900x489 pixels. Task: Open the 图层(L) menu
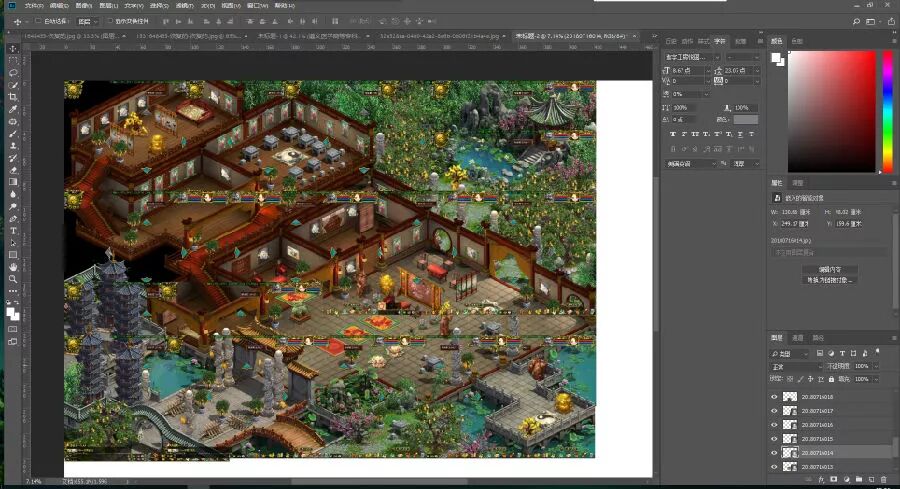coord(108,6)
